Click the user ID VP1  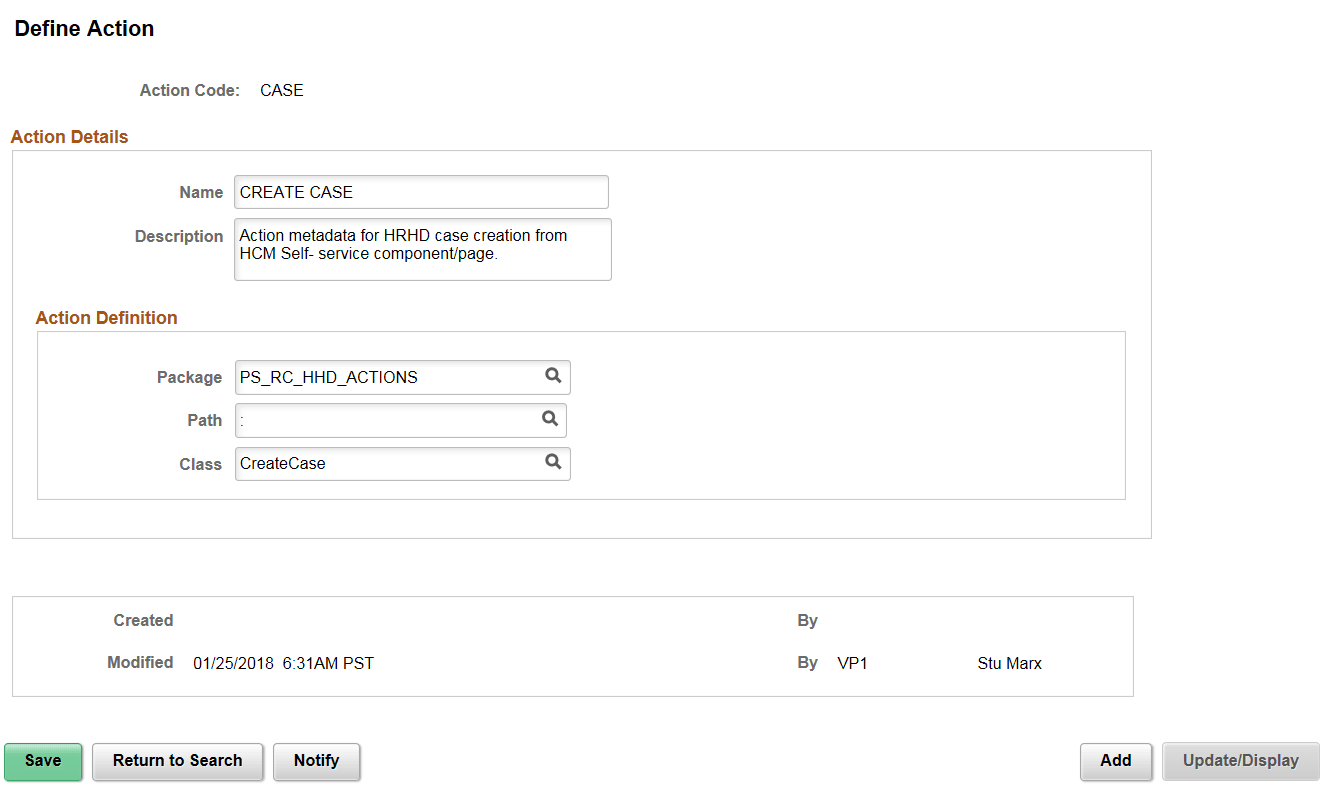[x=852, y=662]
